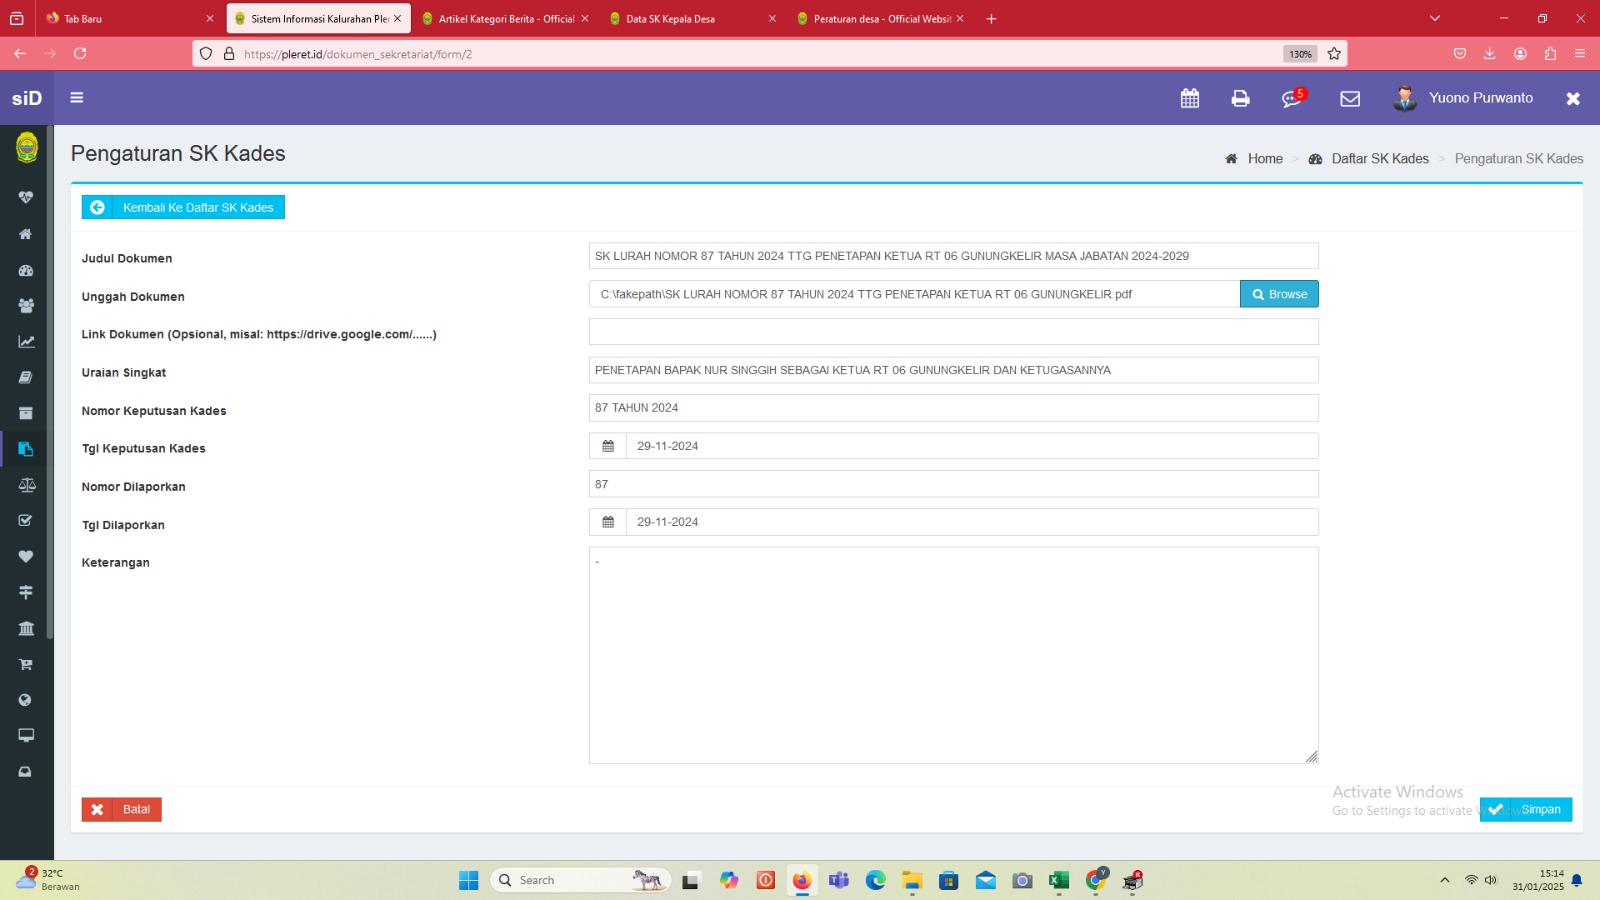Open heartbeat icon in sidebar
The width and height of the screenshot is (1600, 900).
point(26,197)
